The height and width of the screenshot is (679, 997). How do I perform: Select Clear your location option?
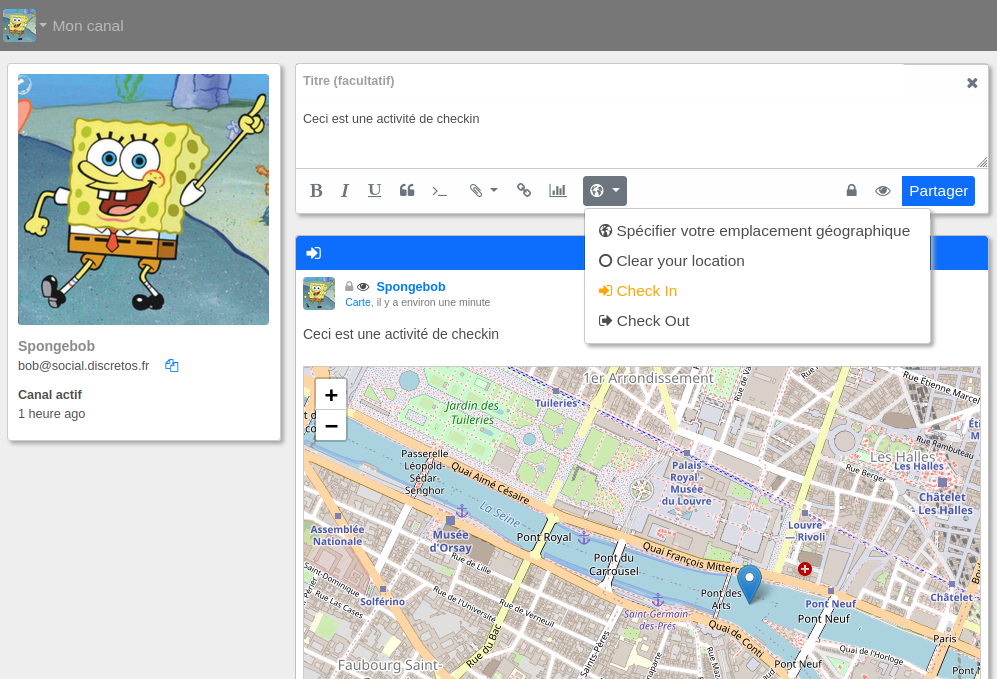(x=680, y=261)
